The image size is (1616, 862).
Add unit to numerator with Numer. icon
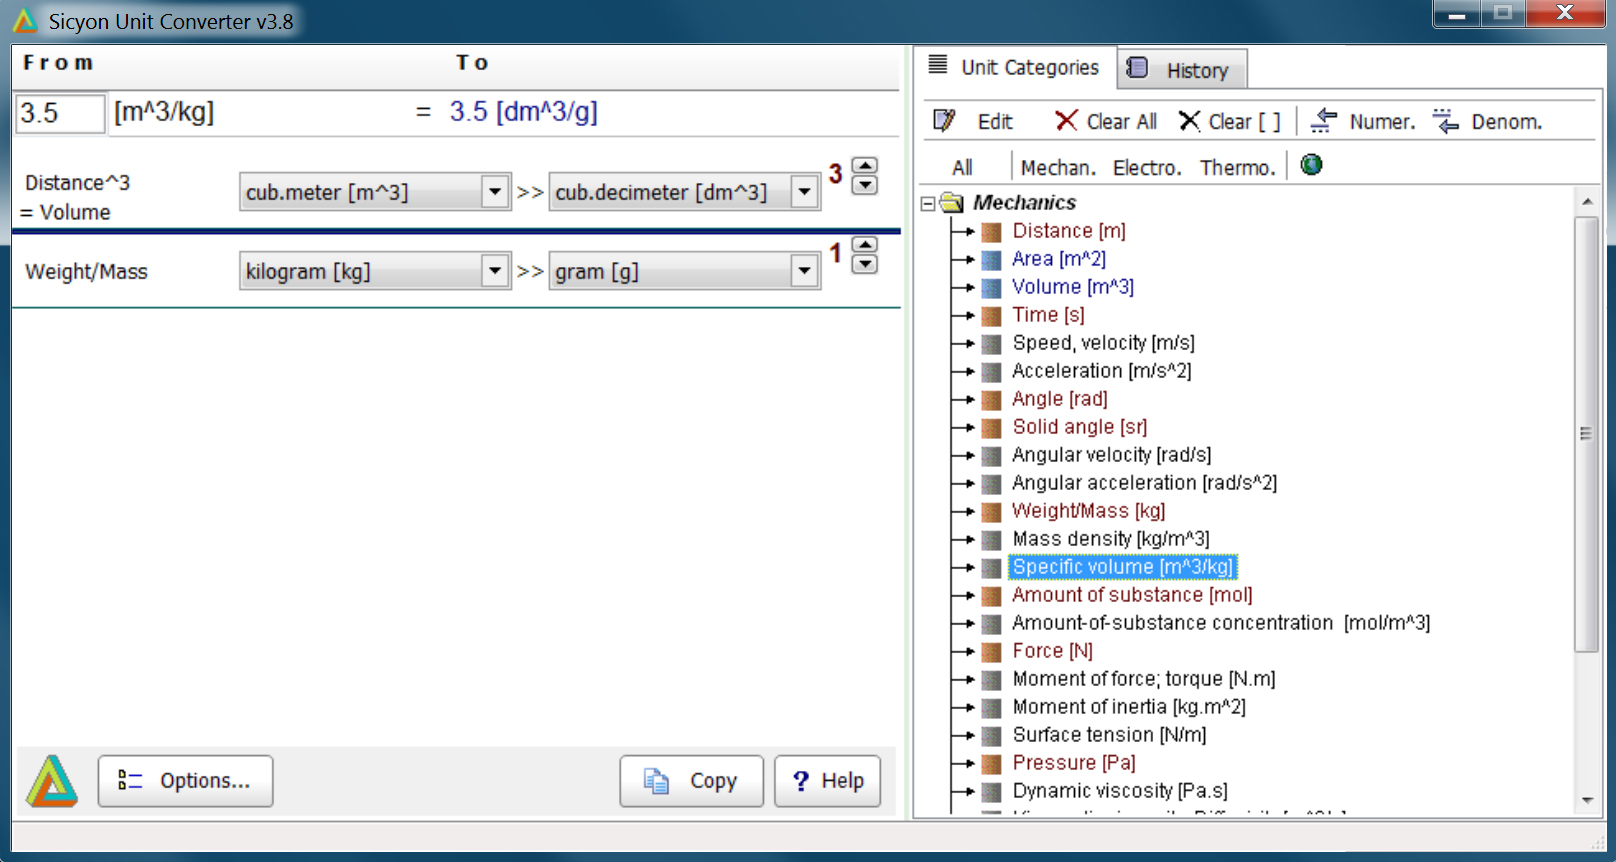(x=1324, y=121)
